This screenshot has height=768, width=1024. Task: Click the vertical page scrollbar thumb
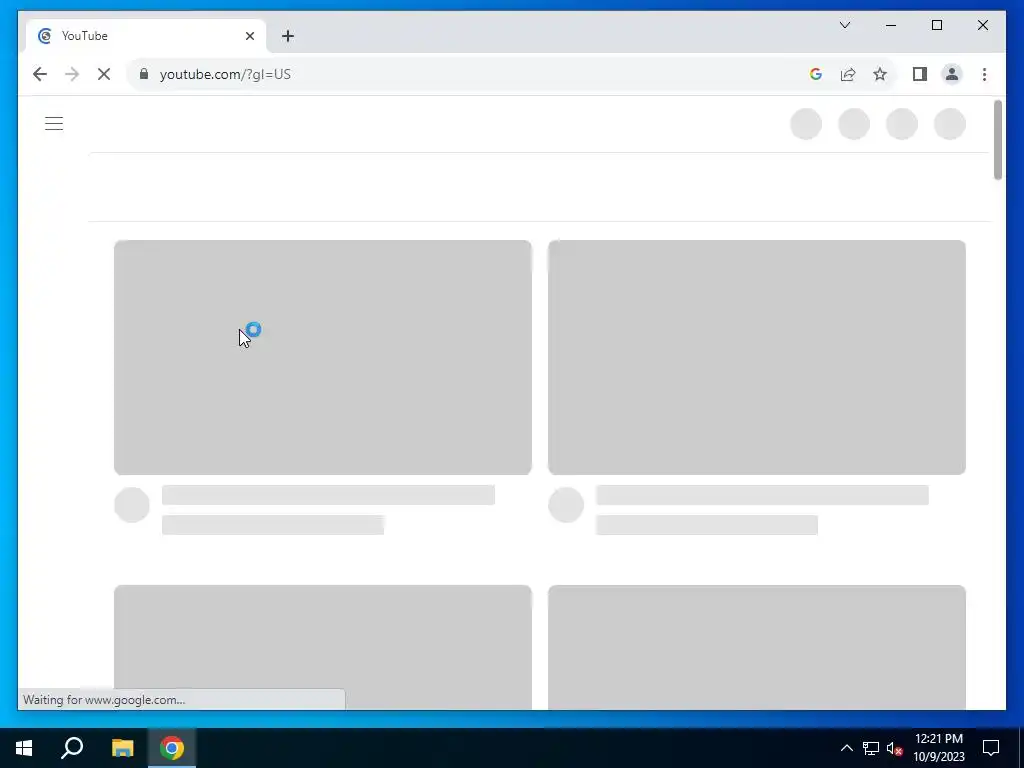pyautogui.click(x=997, y=140)
